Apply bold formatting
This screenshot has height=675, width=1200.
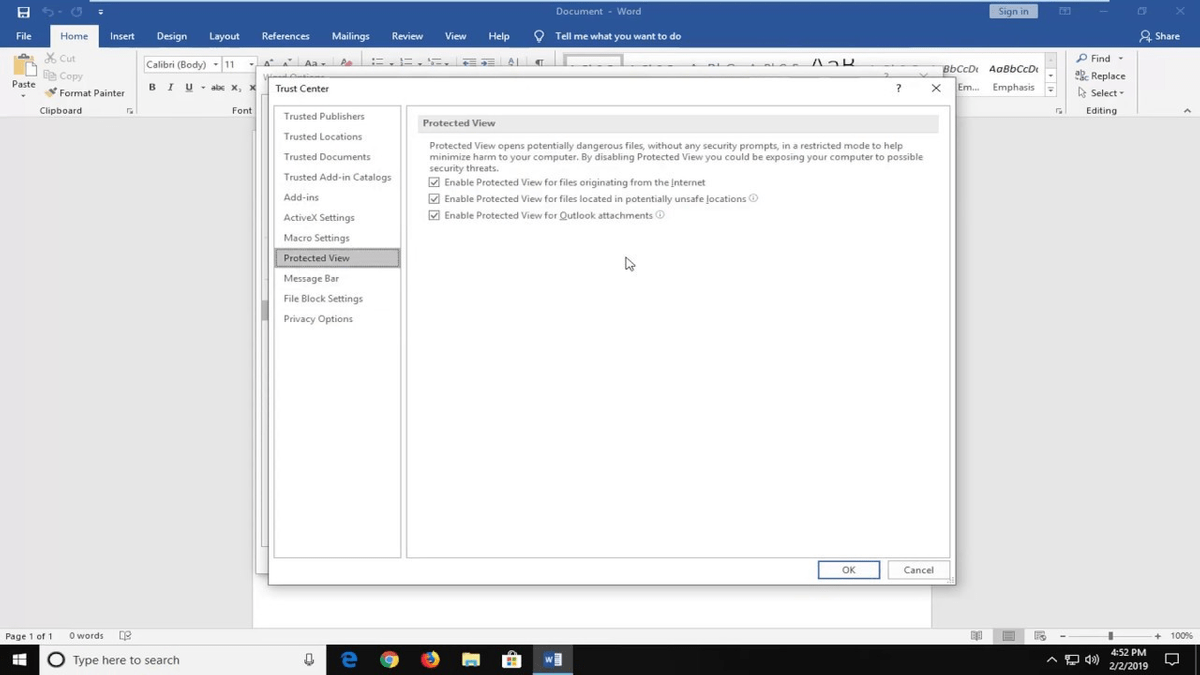[x=151, y=87]
